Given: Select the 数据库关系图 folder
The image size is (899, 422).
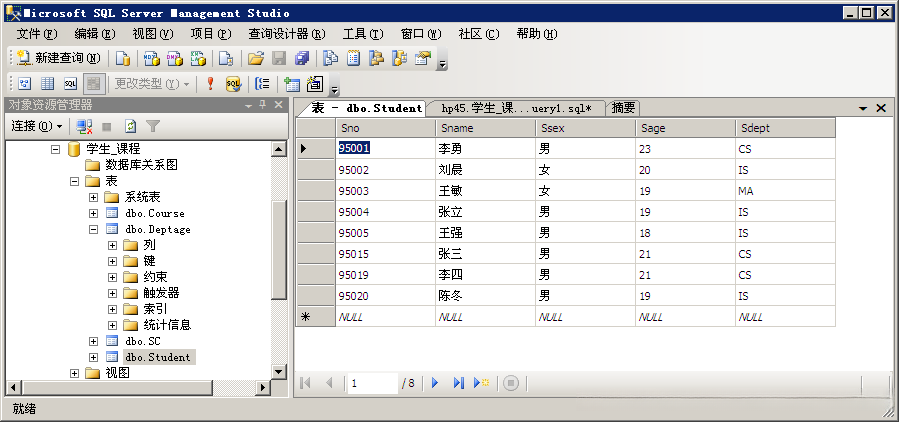Looking at the screenshot, I should tap(141, 165).
